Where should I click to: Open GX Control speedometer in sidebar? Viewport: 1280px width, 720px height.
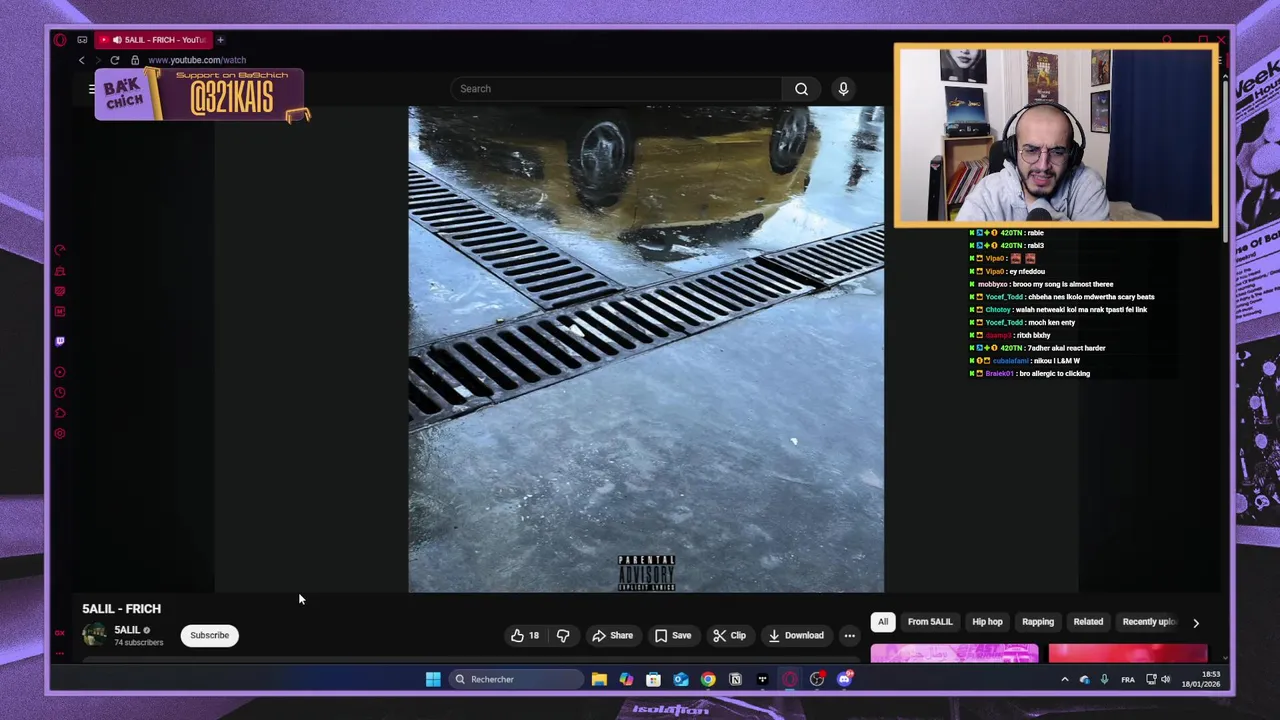point(60,250)
